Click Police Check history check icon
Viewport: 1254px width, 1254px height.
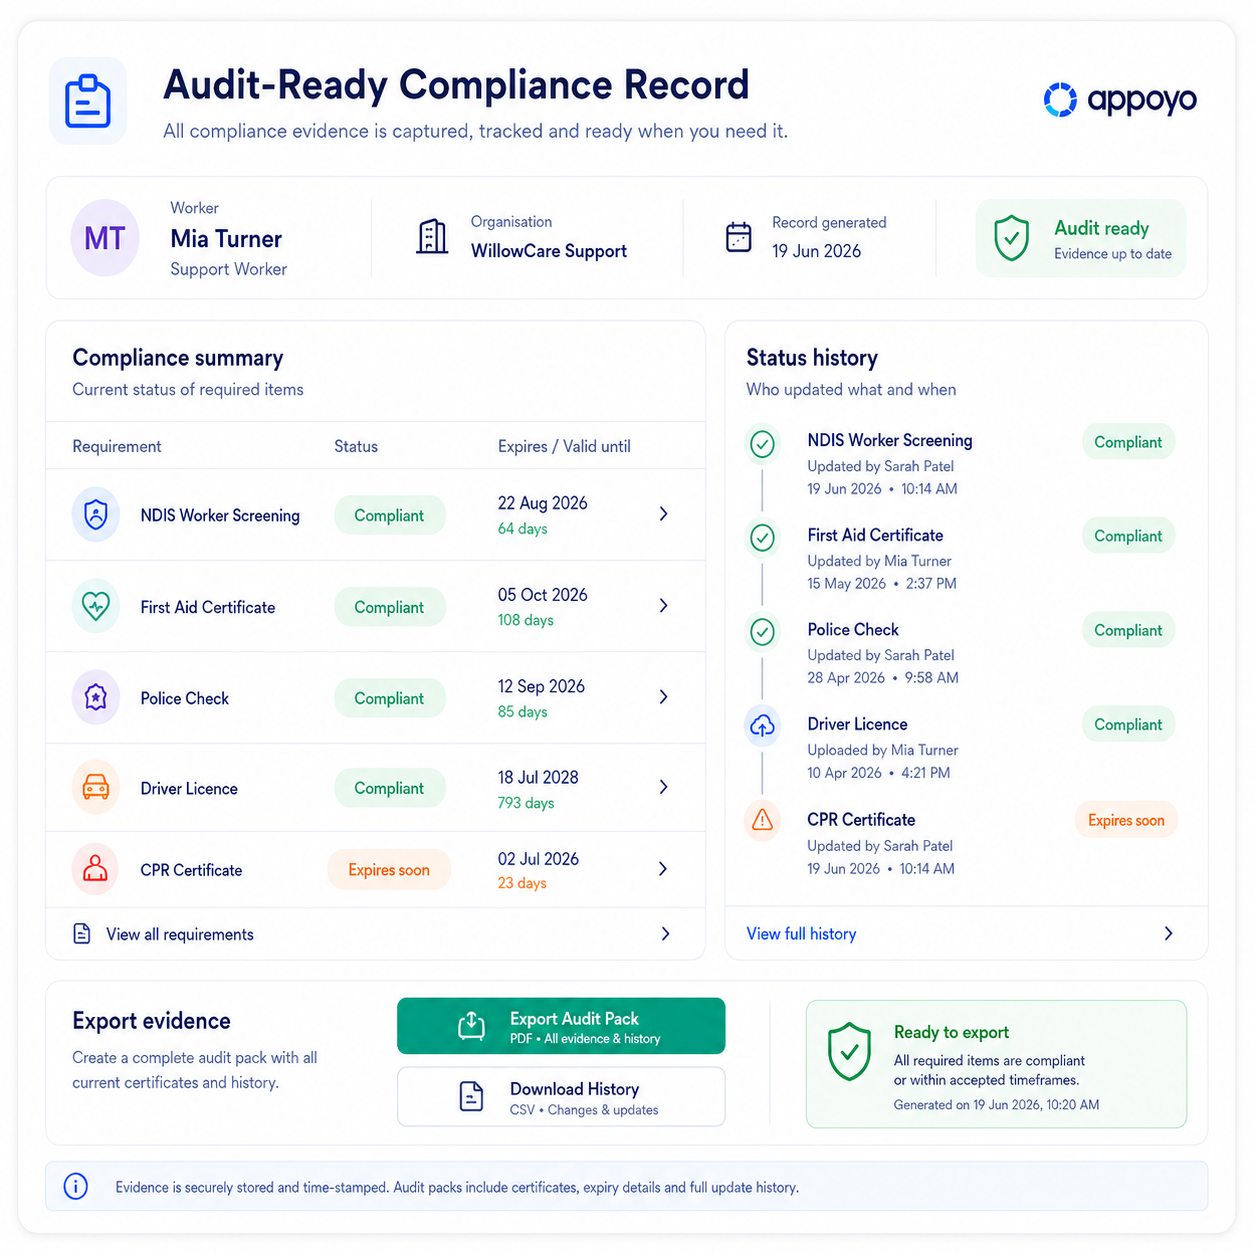click(x=762, y=632)
